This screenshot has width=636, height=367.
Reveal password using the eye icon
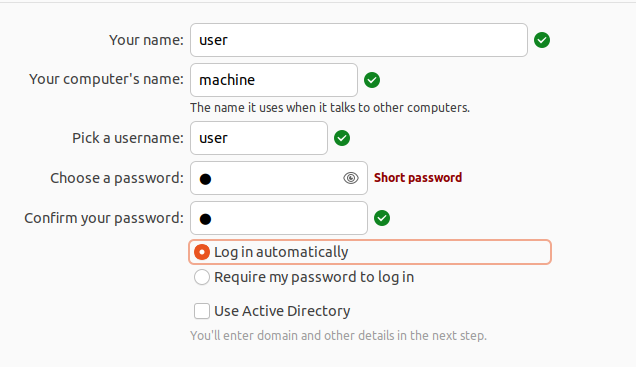351,178
